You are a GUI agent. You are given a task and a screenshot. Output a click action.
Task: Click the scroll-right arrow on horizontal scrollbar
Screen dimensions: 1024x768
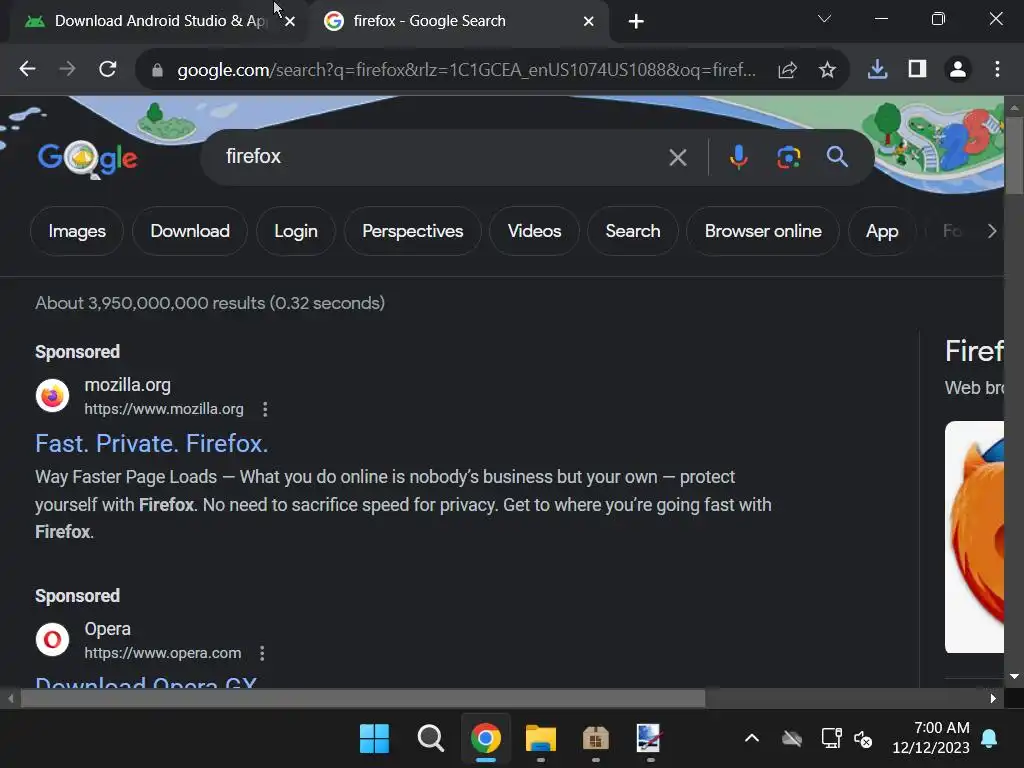pyautogui.click(x=993, y=698)
